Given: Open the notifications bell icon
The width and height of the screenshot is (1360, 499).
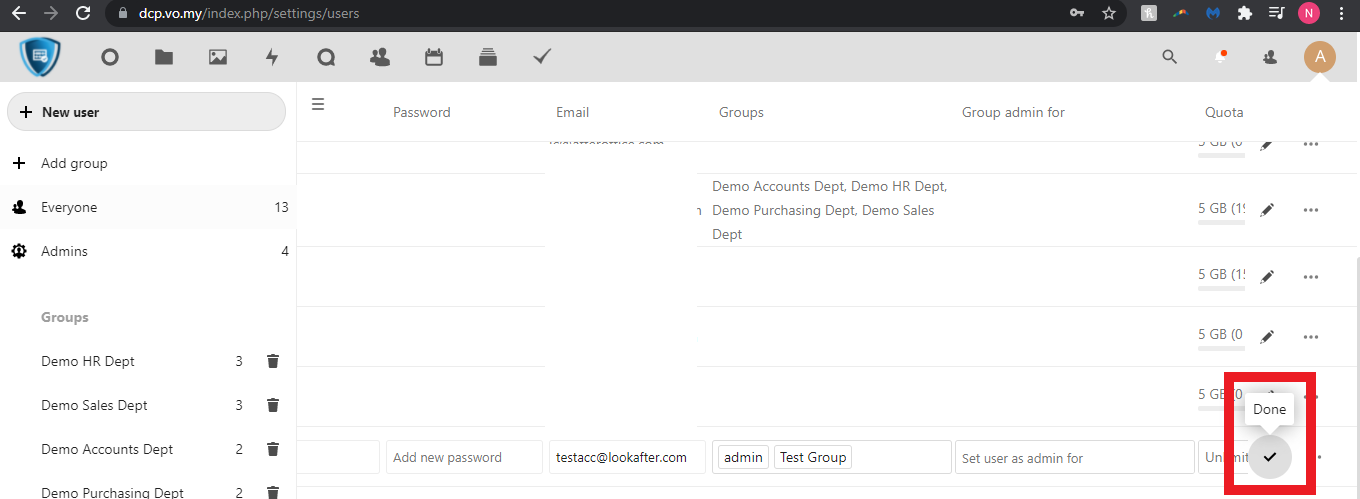Looking at the screenshot, I should (x=1221, y=57).
